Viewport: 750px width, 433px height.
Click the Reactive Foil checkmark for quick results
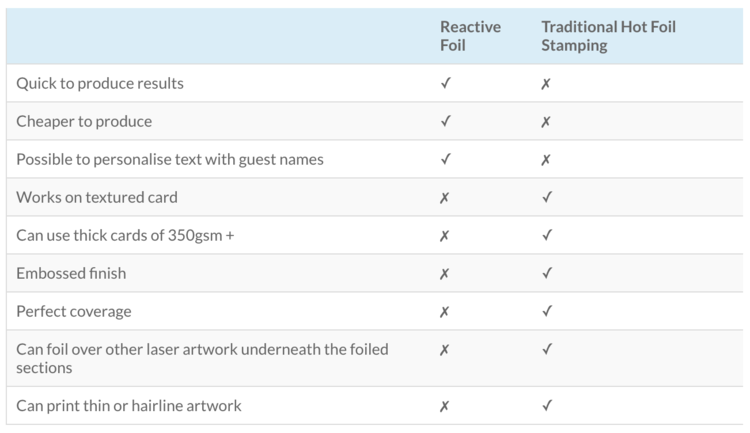(445, 84)
